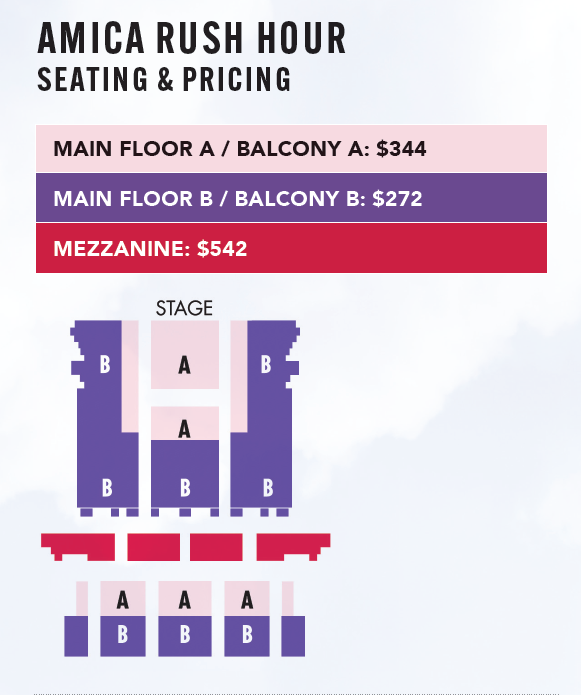Click the far right red mezzanine block
The image size is (581, 695).
(293, 547)
